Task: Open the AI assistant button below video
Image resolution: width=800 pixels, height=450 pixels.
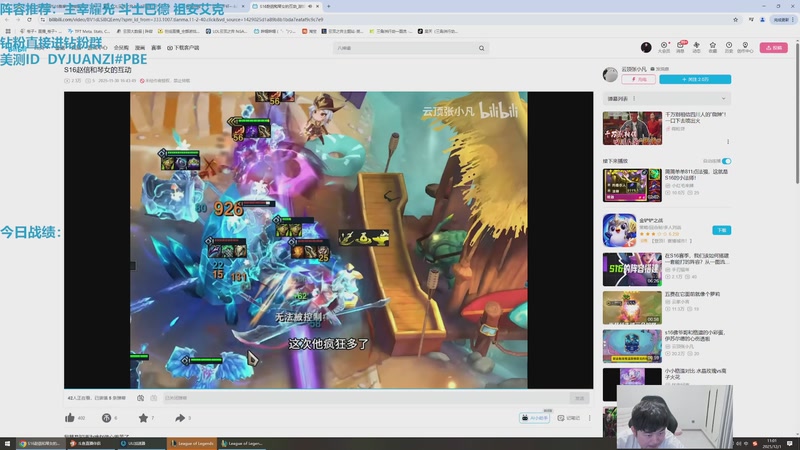Action: 534,418
